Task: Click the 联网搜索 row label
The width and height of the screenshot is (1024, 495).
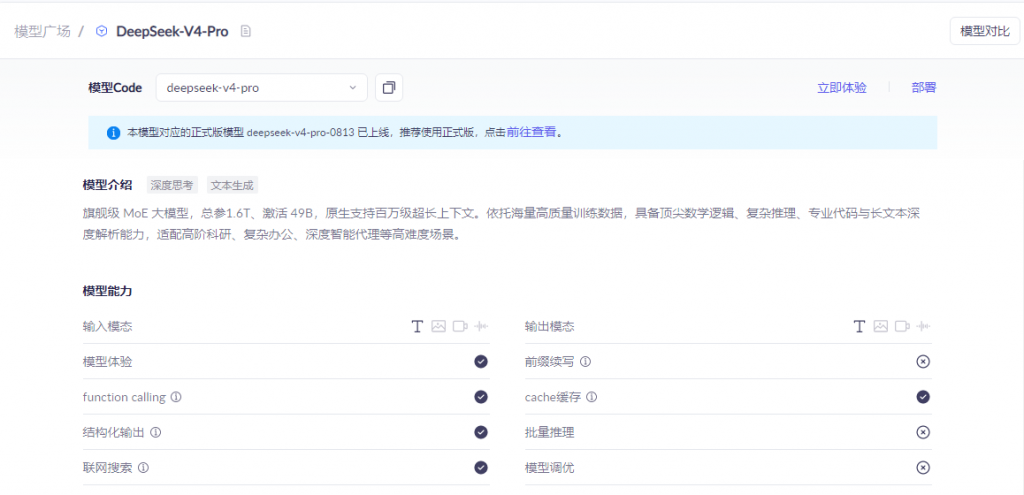Action: pos(108,468)
